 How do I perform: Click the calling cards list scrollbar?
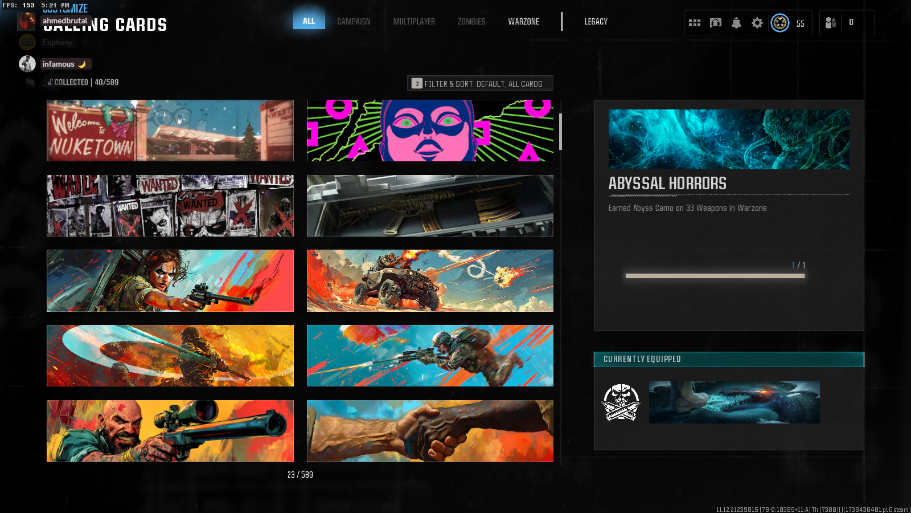click(x=560, y=132)
